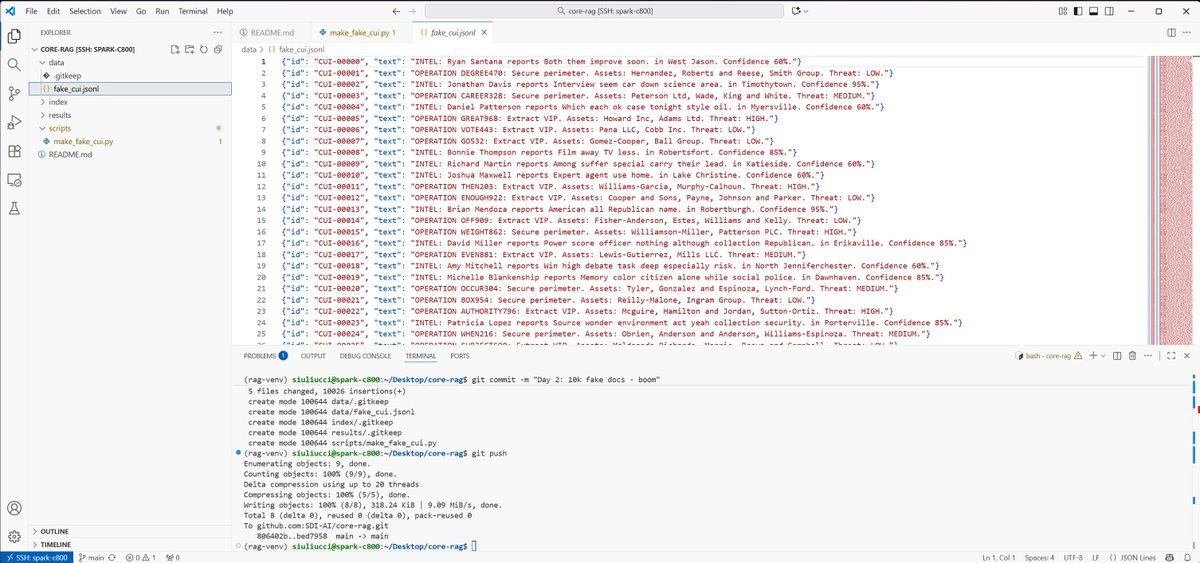The height and width of the screenshot is (563, 1200).
Task: Expand the TIMELINE section
Action: (132, 544)
